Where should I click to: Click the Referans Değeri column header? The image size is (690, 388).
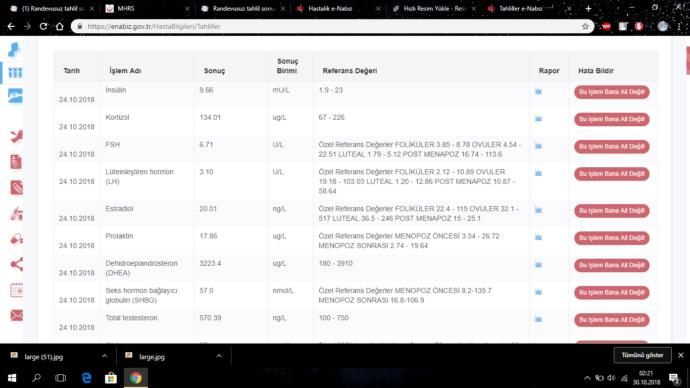350,70
